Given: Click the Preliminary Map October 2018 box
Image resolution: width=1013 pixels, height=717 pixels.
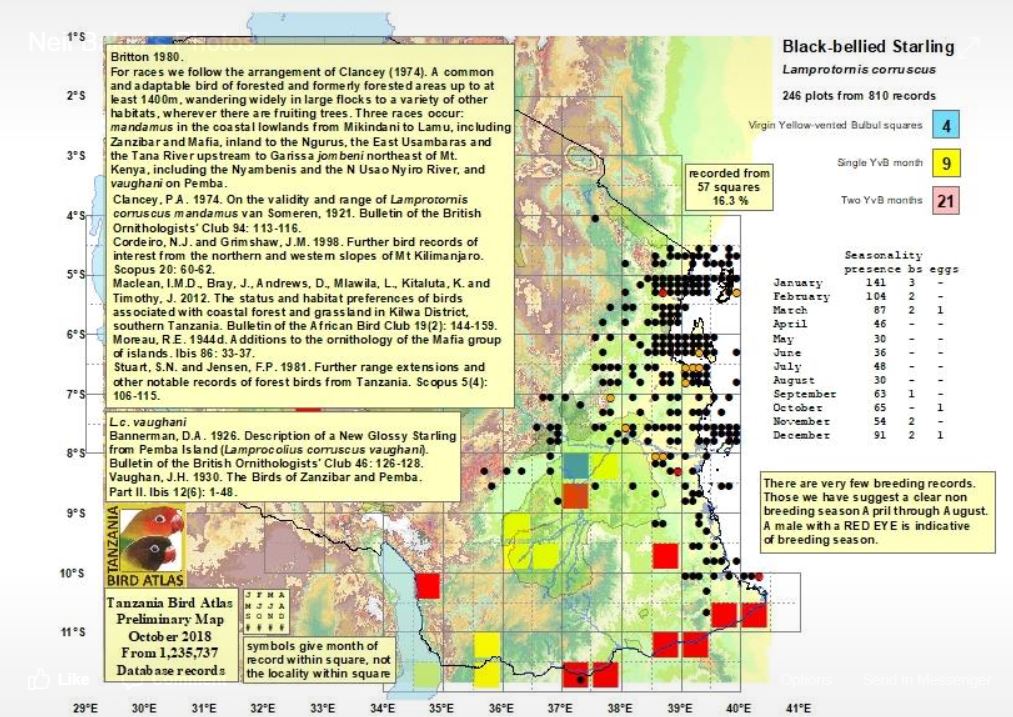Looking at the screenshot, I should pyautogui.click(x=171, y=635).
